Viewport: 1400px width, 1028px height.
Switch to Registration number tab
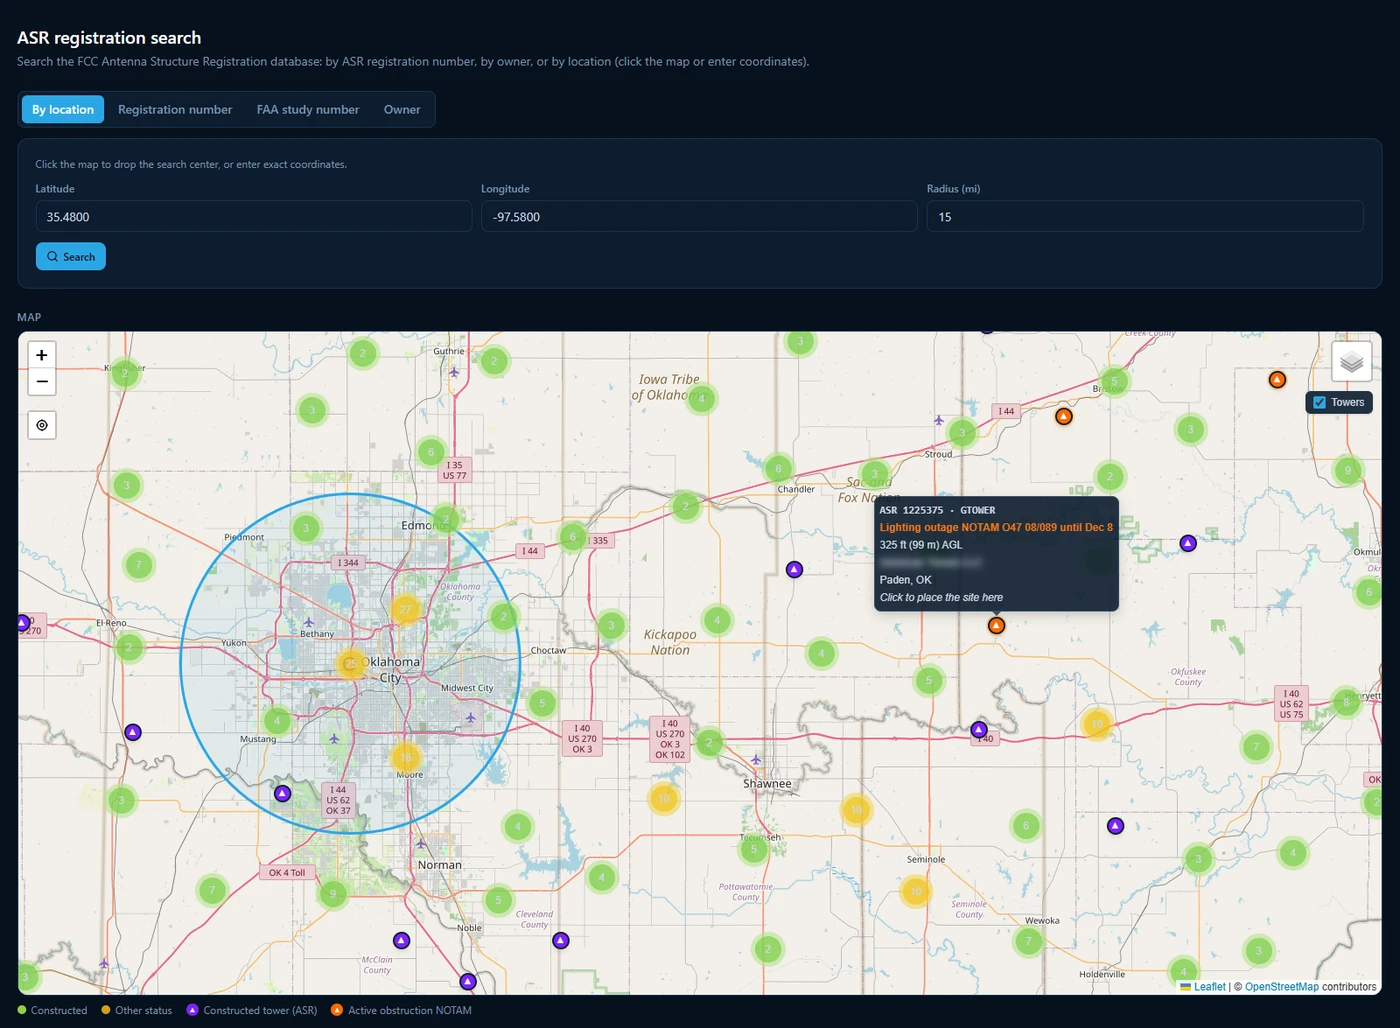[175, 110]
